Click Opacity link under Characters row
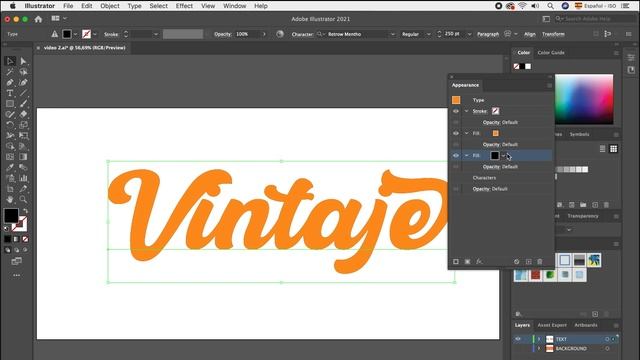Screen dimensions: 640x360 click(480, 189)
